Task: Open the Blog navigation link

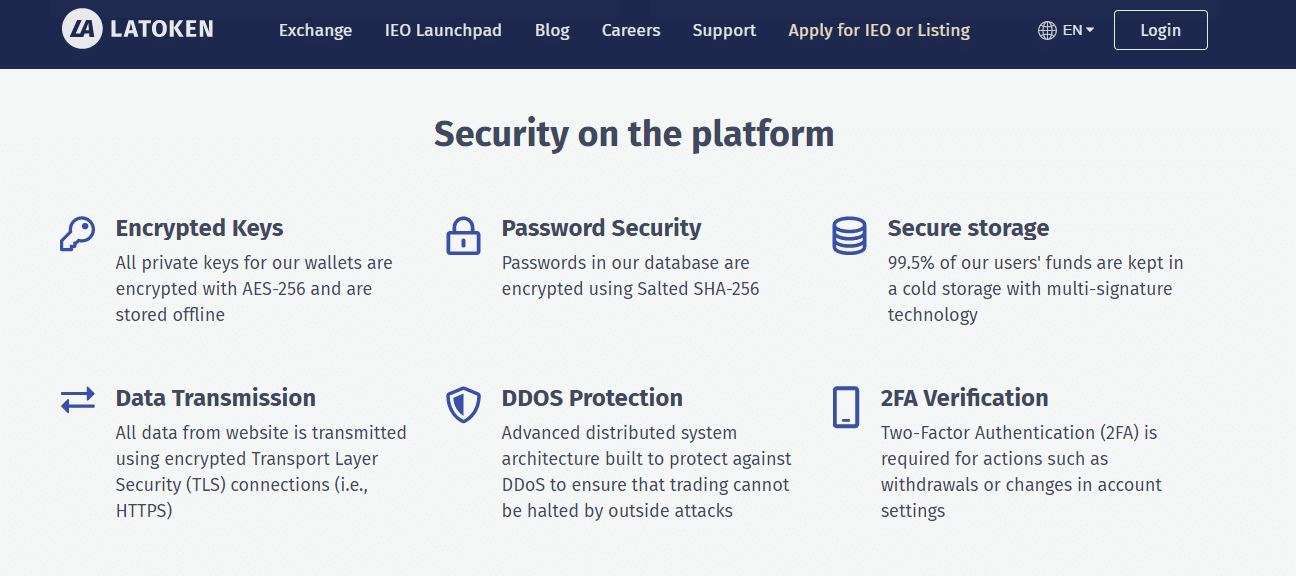Action: point(552,30)
